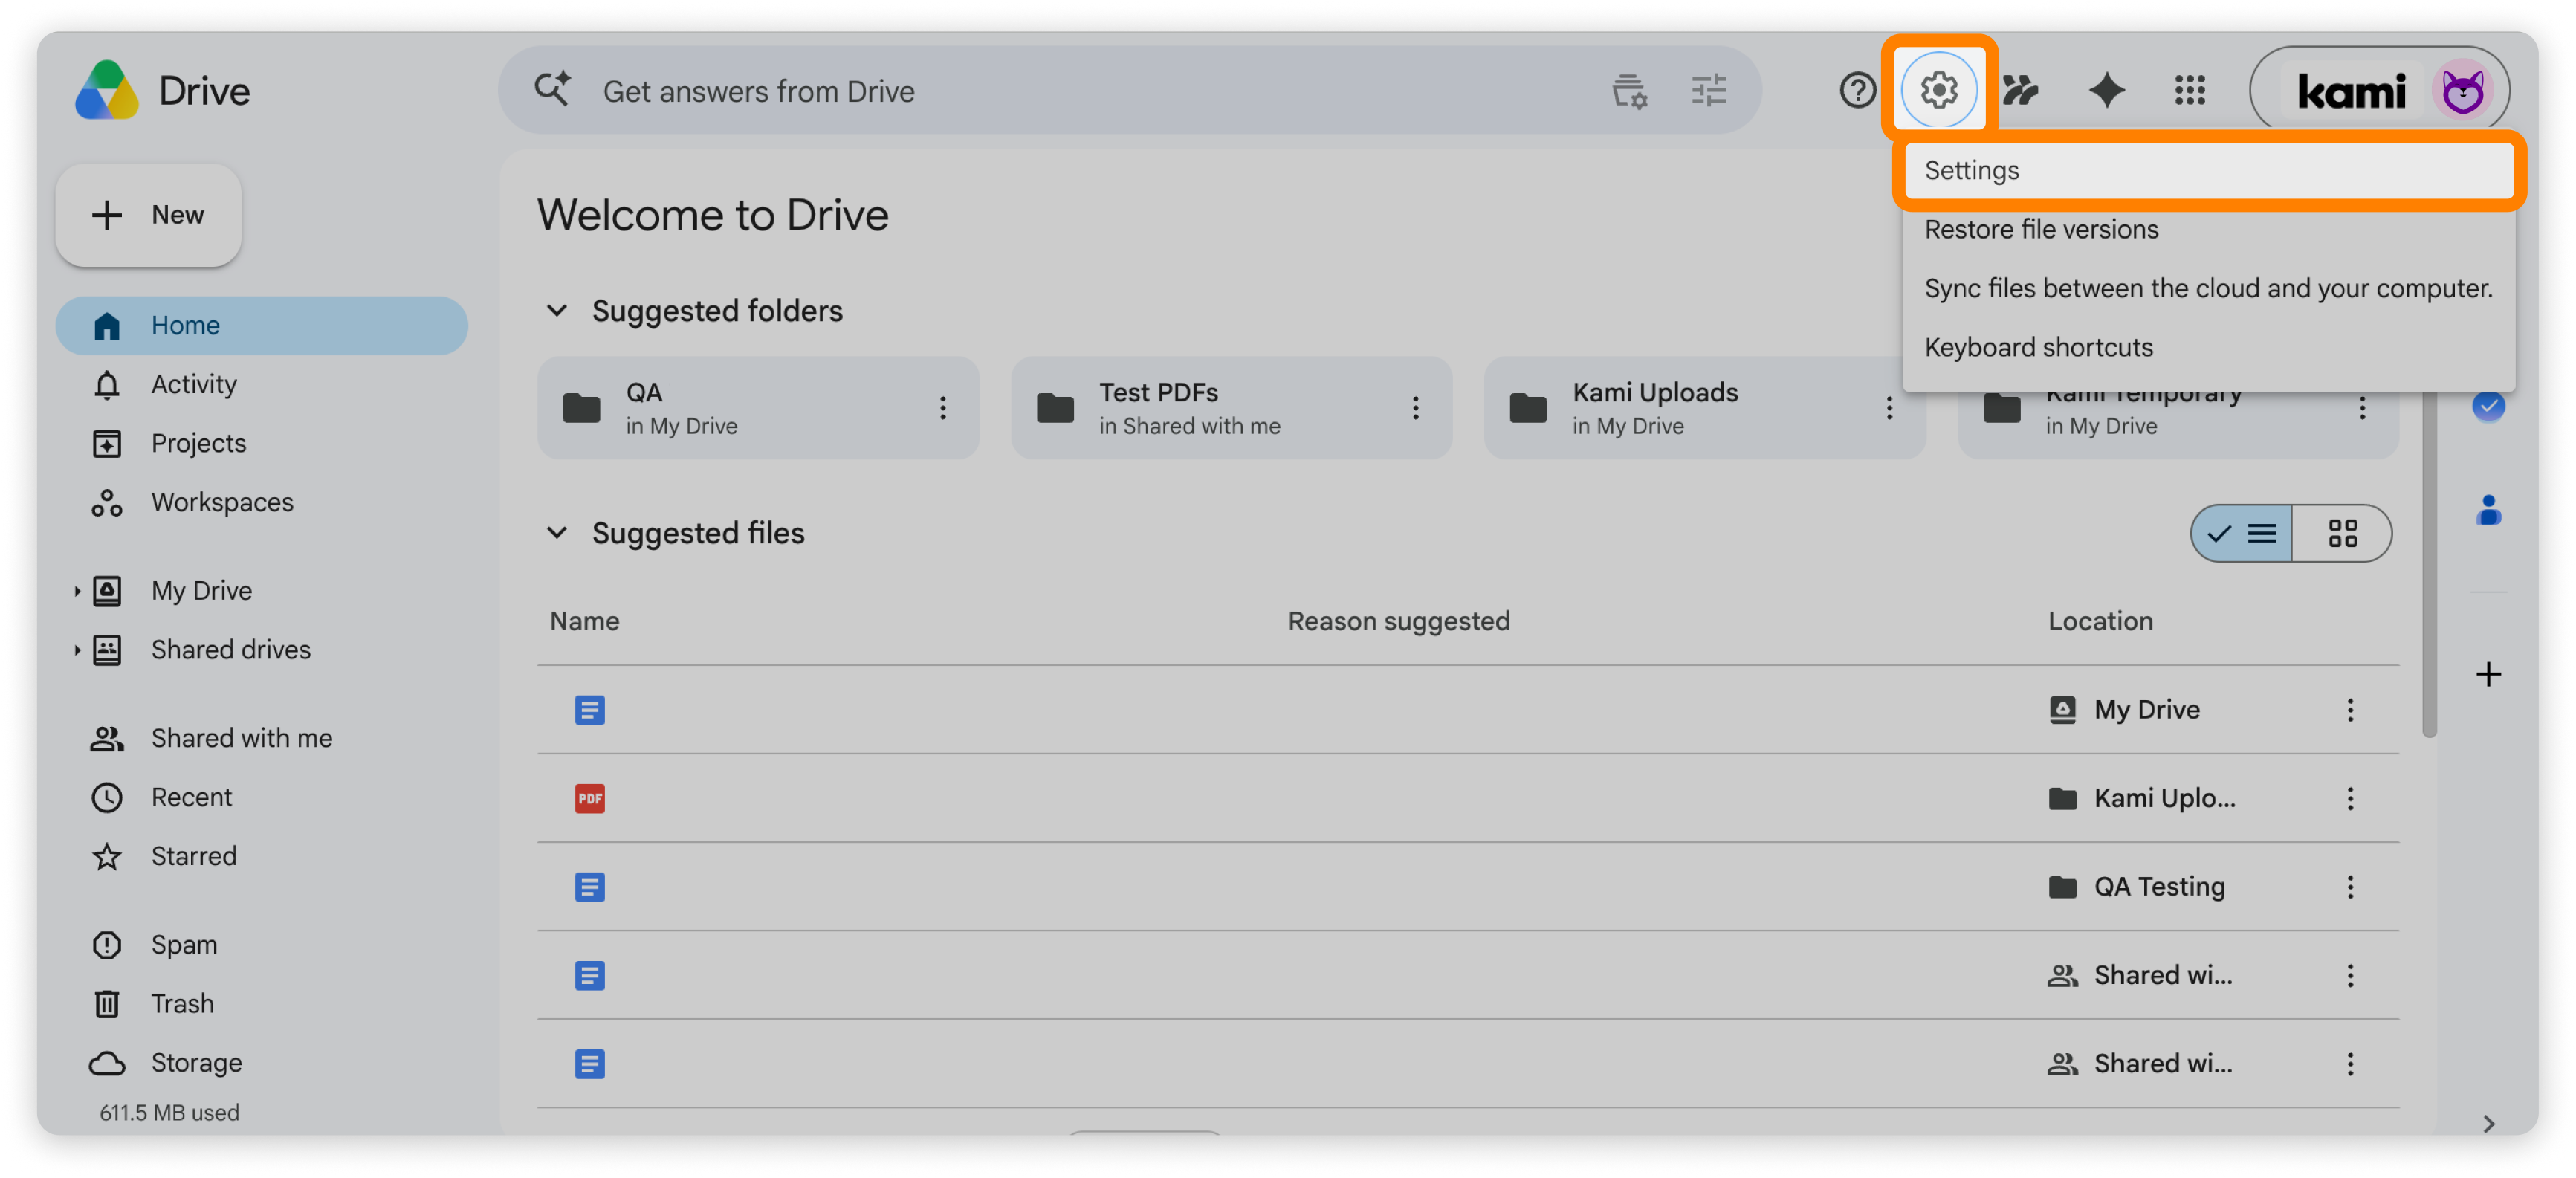Click the AI search sparkle icon
Screen dimensions: 2576x1178
(x=552, y=90)
